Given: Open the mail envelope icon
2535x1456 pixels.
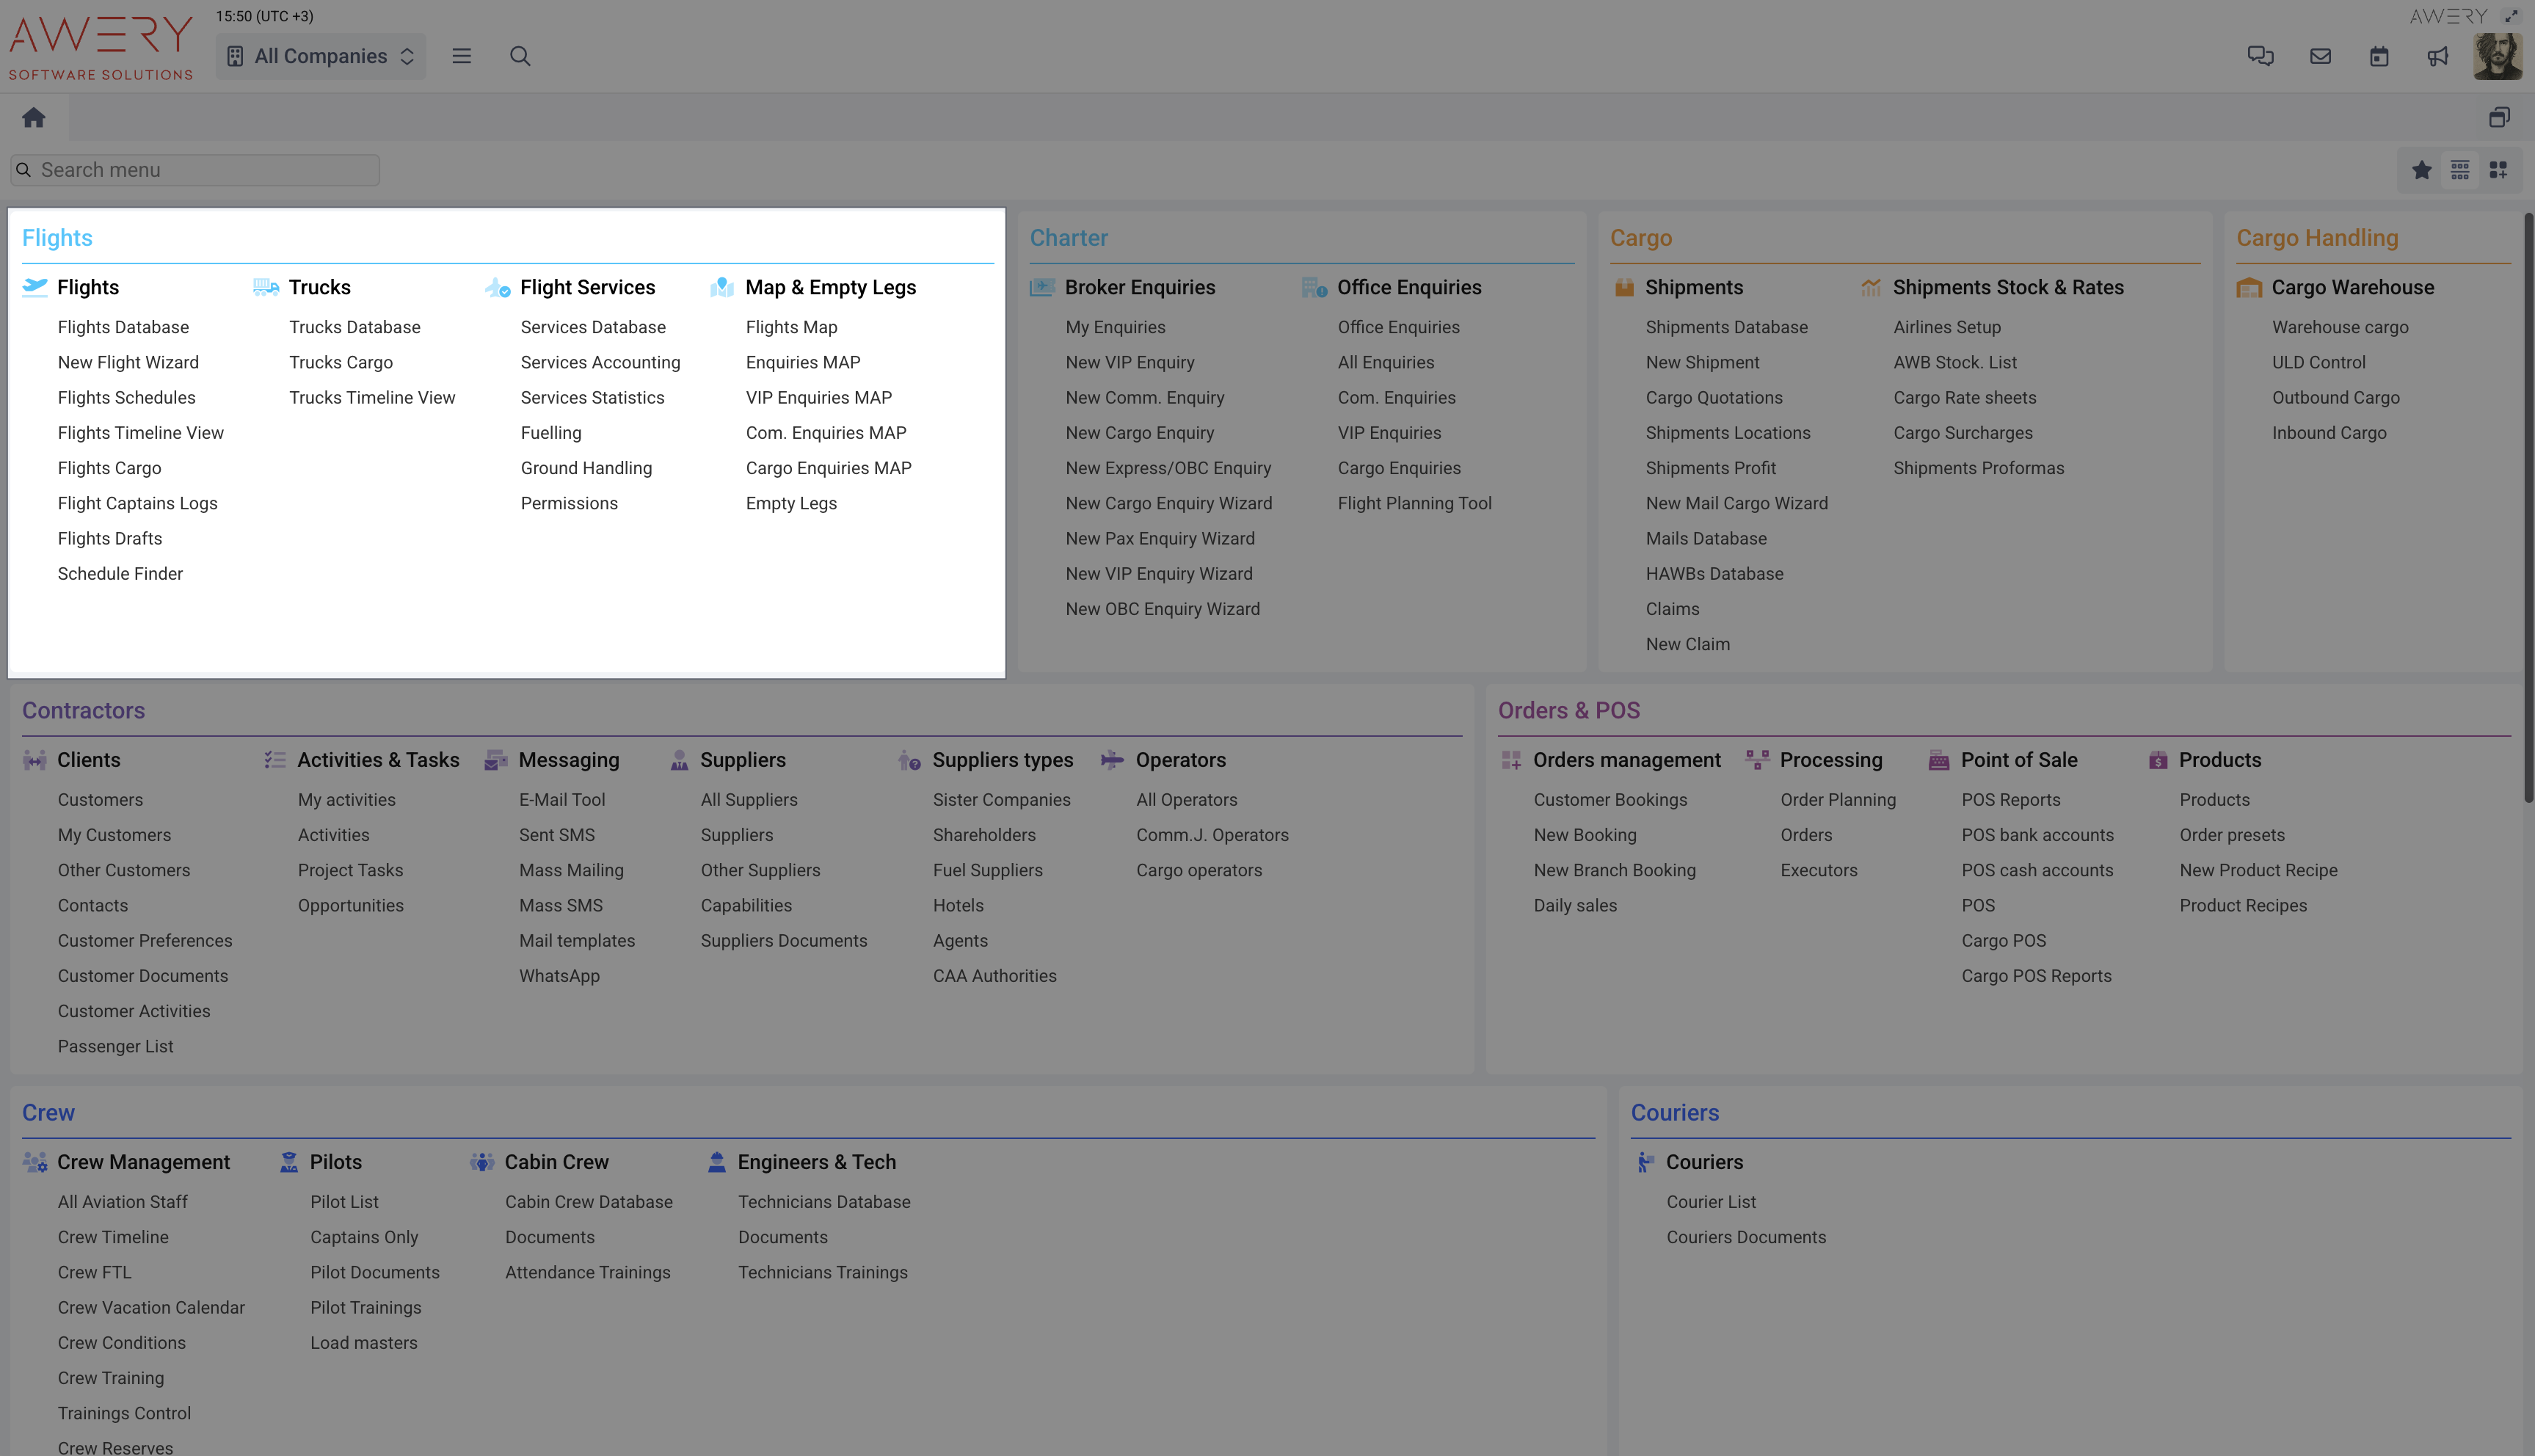Looking at the screenshot, I should click(2320, 56).
